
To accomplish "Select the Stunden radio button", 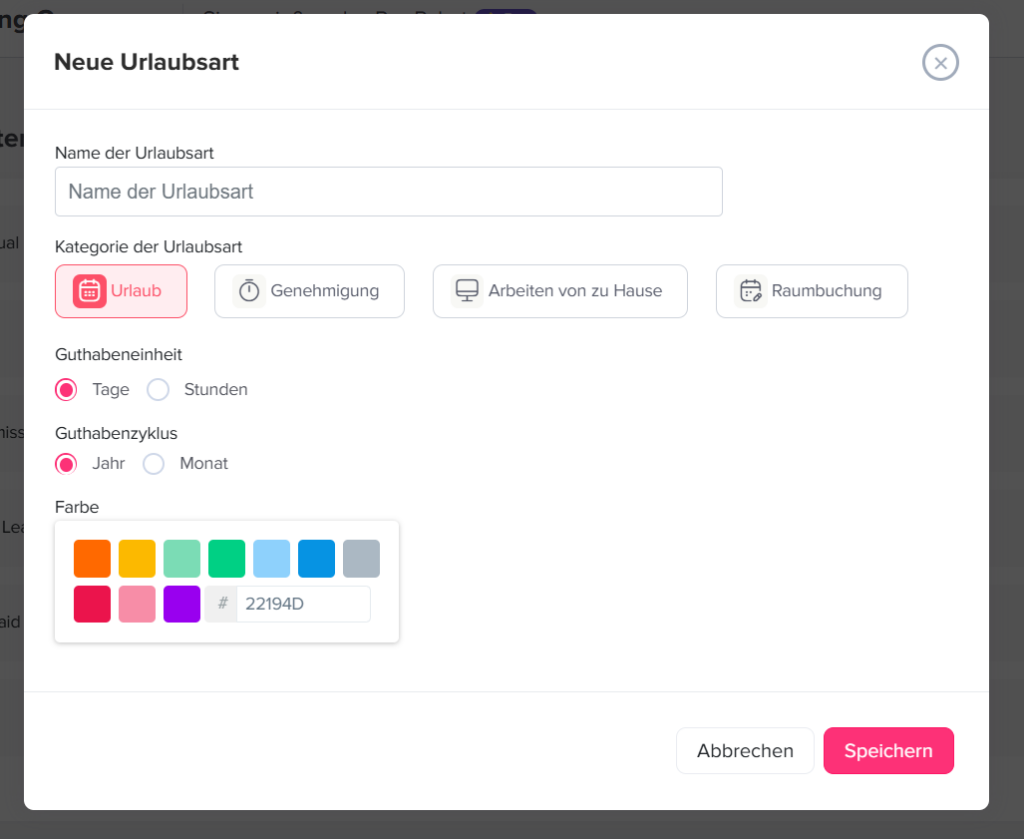I will (158, 390).
